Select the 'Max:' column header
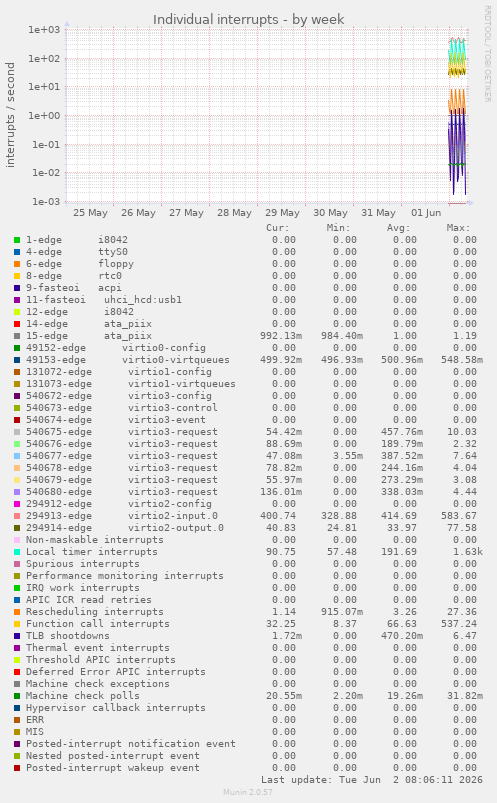Screen dimensions: 497x803 point(458,228)
